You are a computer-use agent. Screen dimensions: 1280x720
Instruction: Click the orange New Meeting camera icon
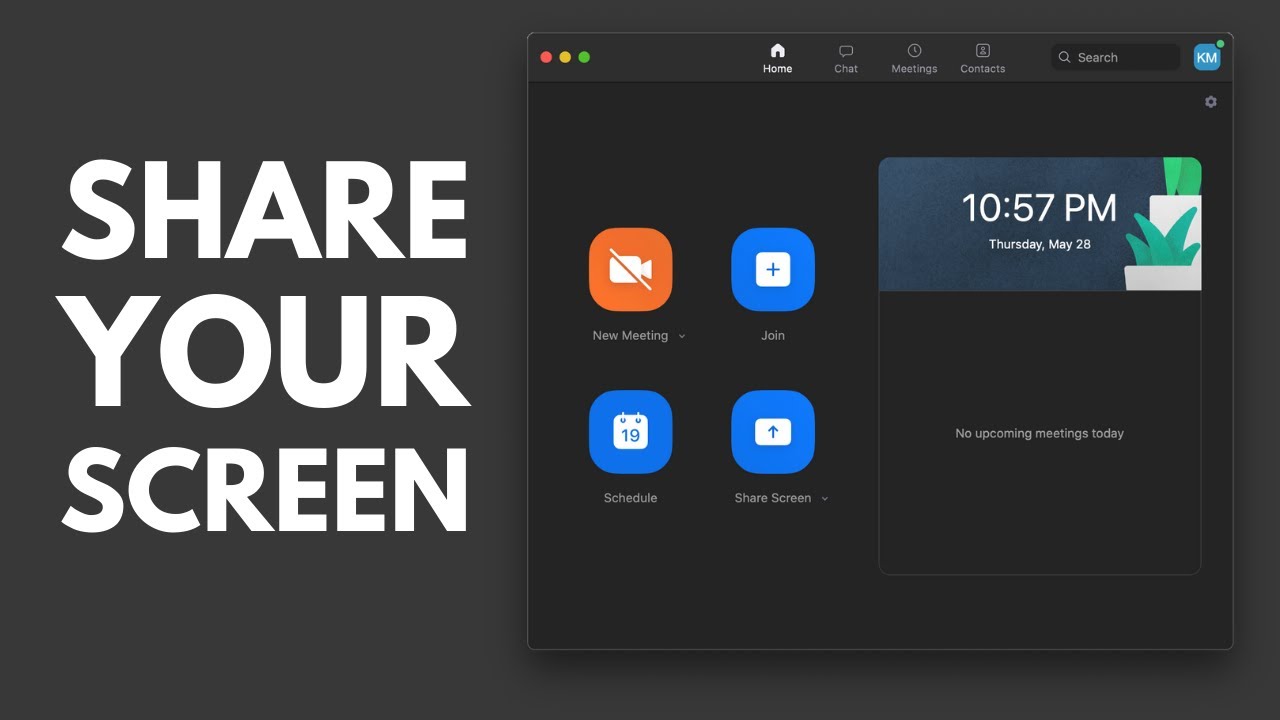630,270
